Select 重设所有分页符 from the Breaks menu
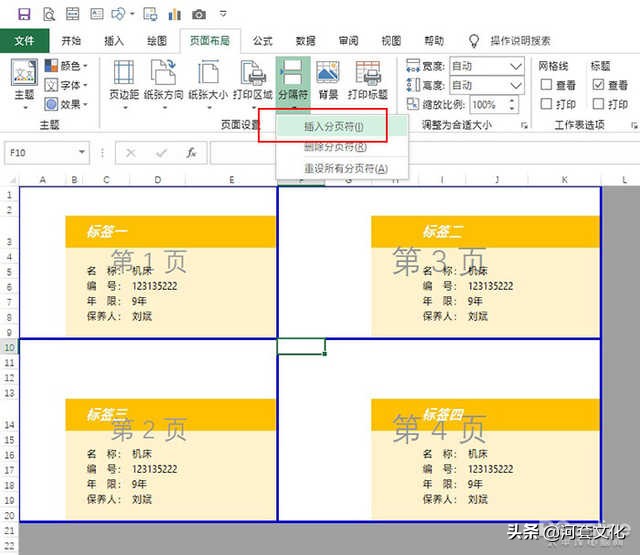The image size is (640, 555). (x=342, y=168)
